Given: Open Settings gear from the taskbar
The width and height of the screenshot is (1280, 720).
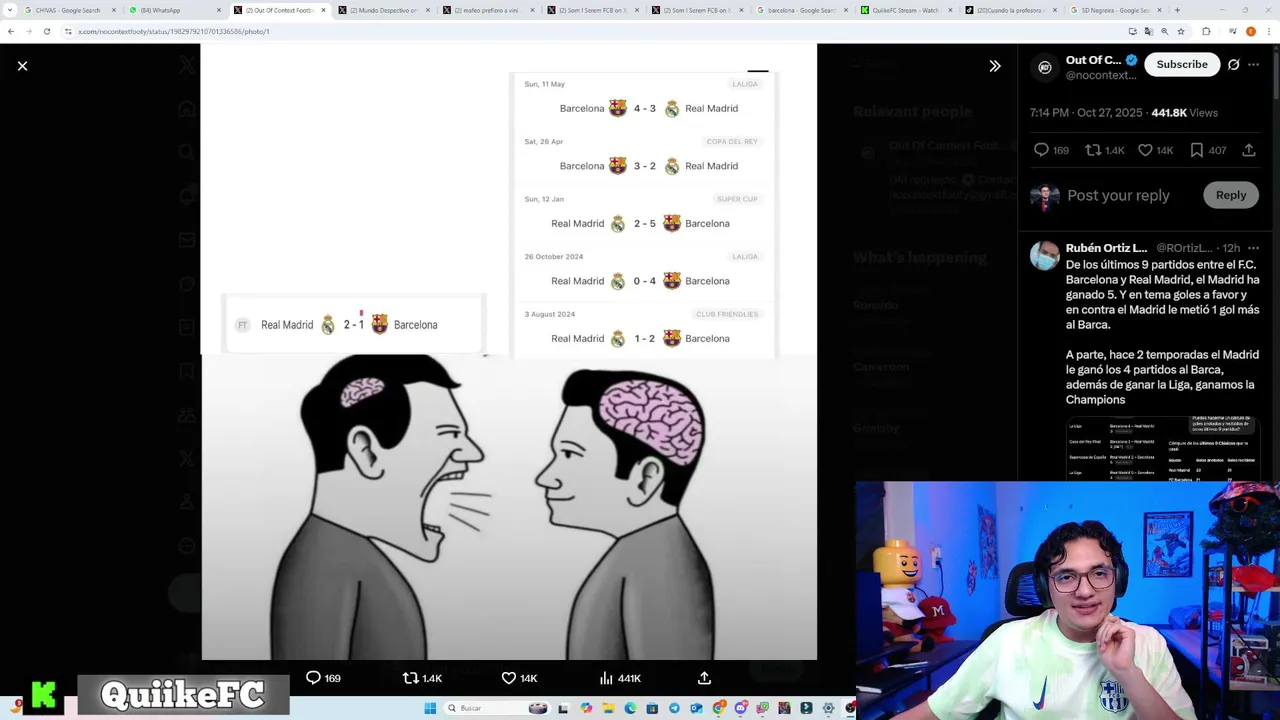Looking at the screenshot, I should [828, 708].
